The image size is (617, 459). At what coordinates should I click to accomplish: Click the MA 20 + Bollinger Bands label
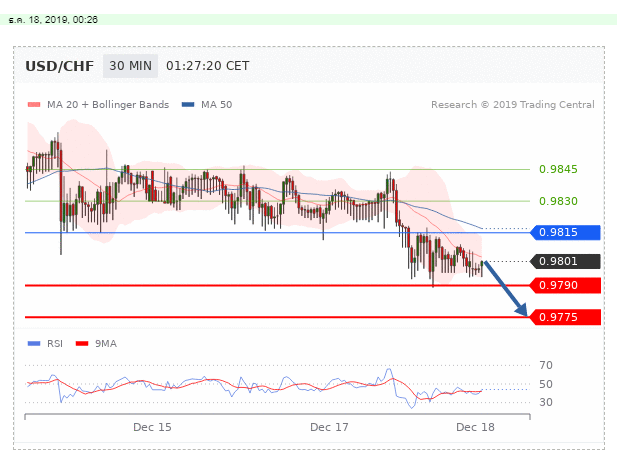pyautogui.click(x=108, y=105)
